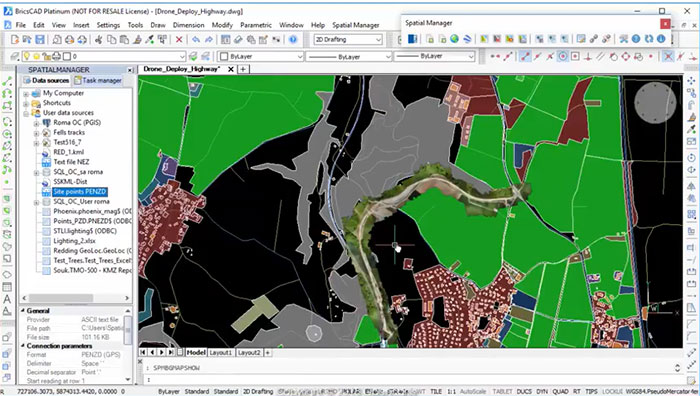The width and height of the screenshot is (700, 396).
Task: Collapse the General properties section
Action: (23, 310)
